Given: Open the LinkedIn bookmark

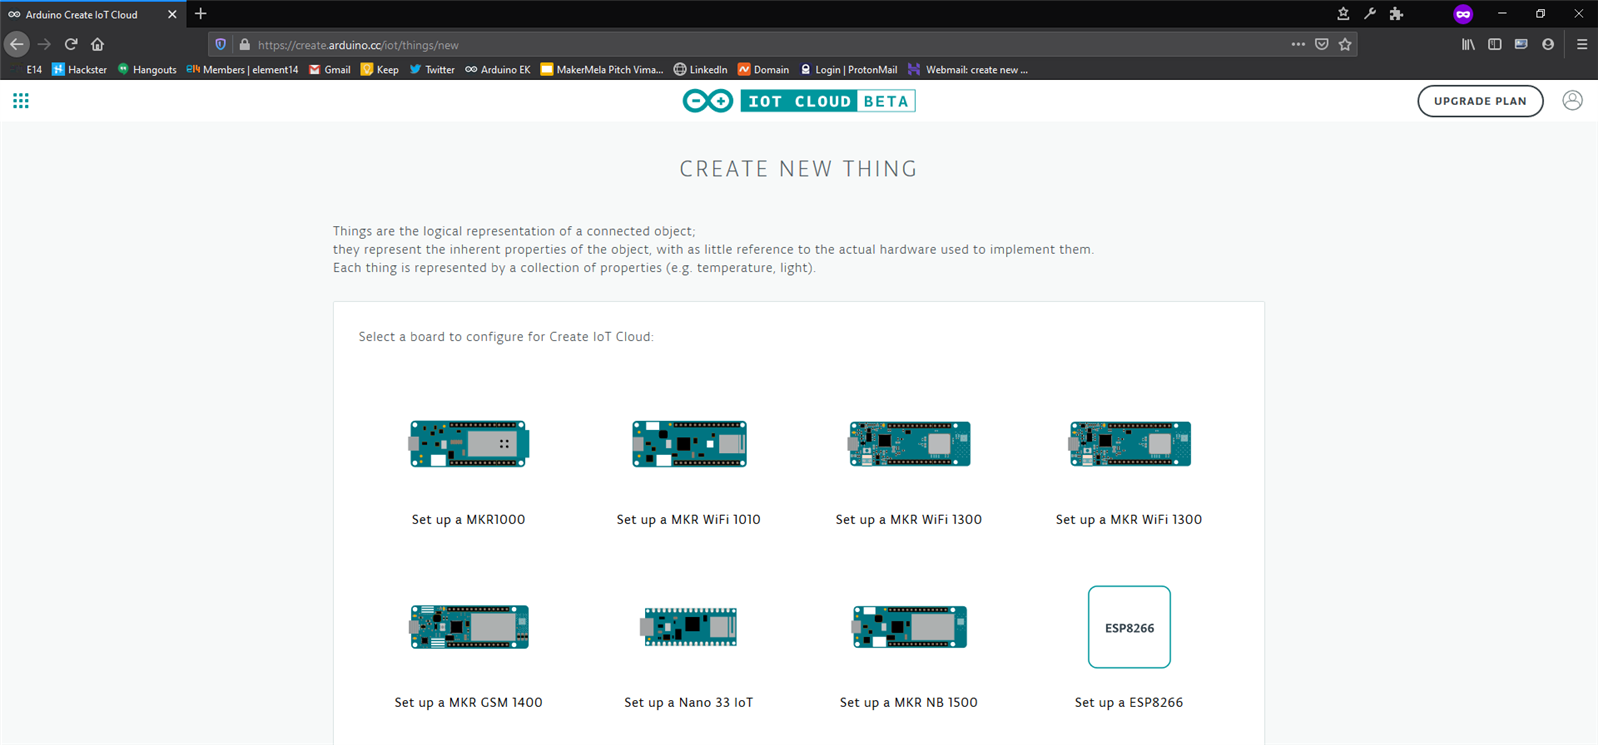Looking at the screenshot, I should (700, 70).
